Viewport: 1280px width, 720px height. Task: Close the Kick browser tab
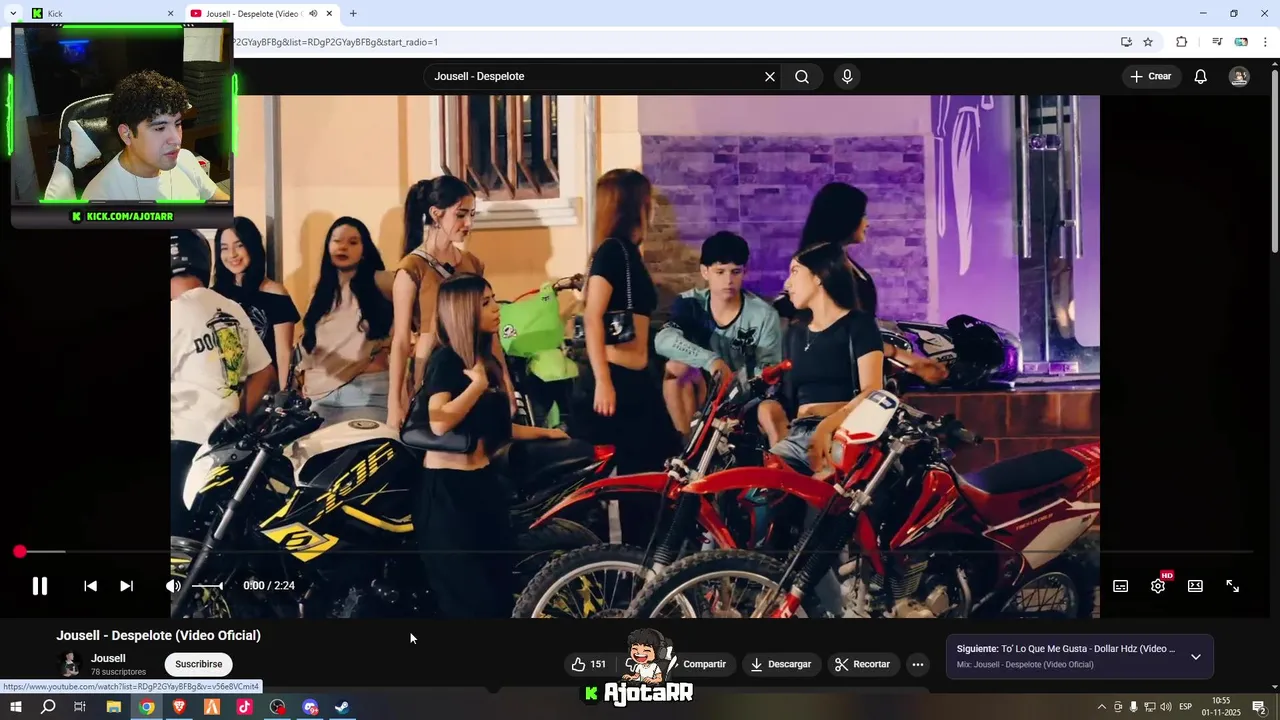pyautogui.click(x=170, y=13)
